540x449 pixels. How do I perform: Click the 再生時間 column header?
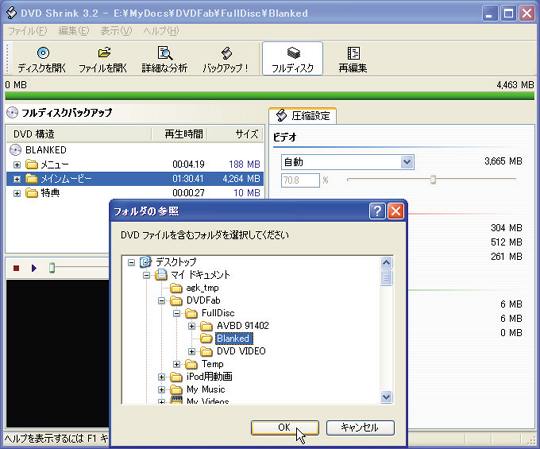[x=179, y=134]
